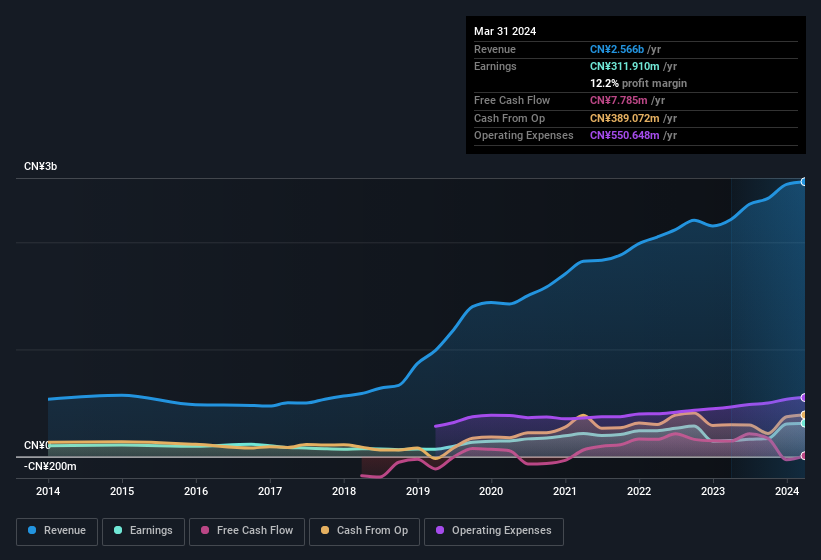The width and height of the screenshot is (821, 560).
Task: Select the Cash From Op endpoint marker
Action: (804, 415)
